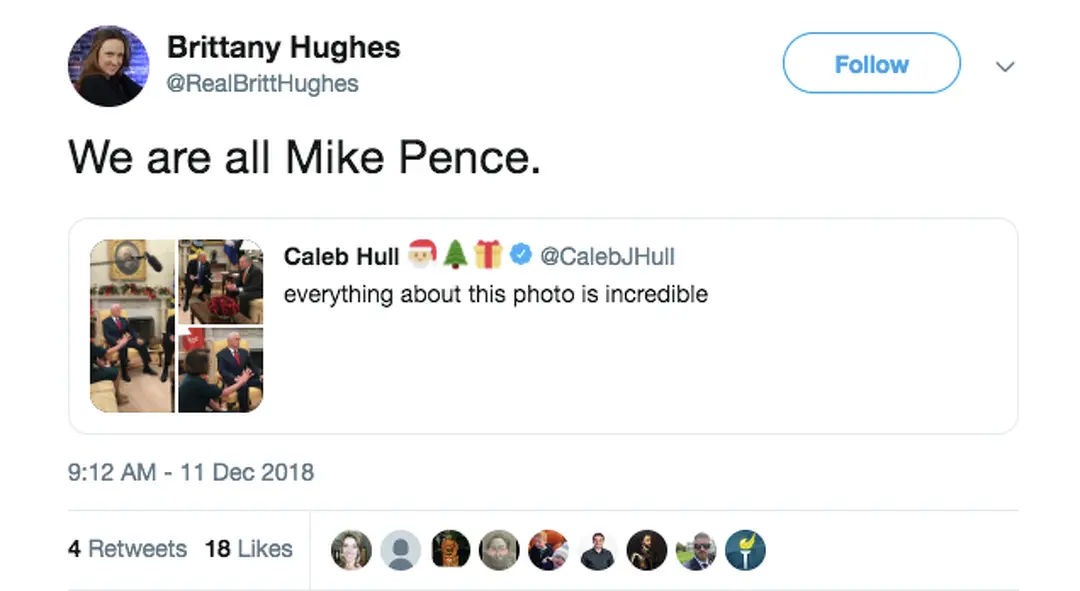Click the liker avatar of man in sunglasses
This screenshot has width=1080, height=591.
[696, 550]
